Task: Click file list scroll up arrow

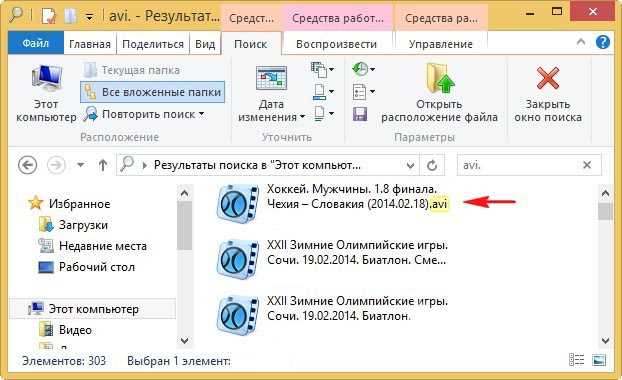Action: [605, 194]
